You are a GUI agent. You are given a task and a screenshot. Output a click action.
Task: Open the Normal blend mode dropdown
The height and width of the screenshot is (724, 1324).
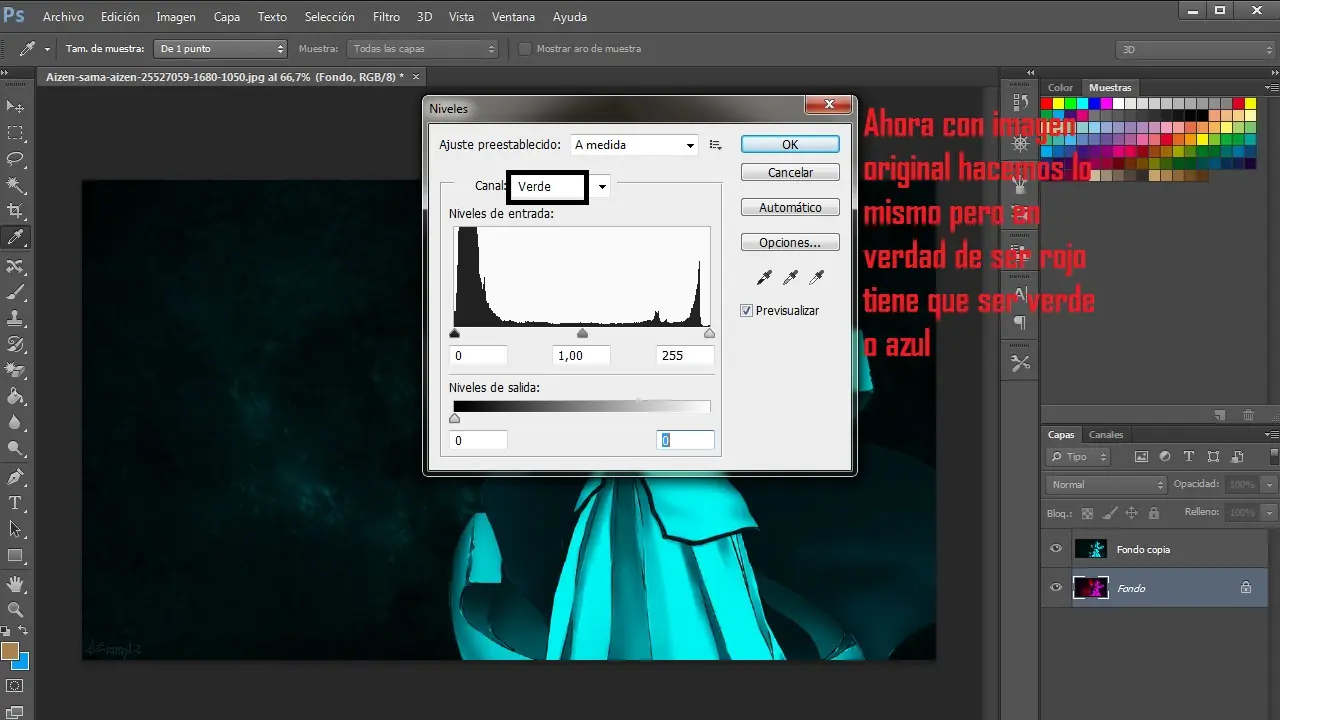pos(1106,485)
